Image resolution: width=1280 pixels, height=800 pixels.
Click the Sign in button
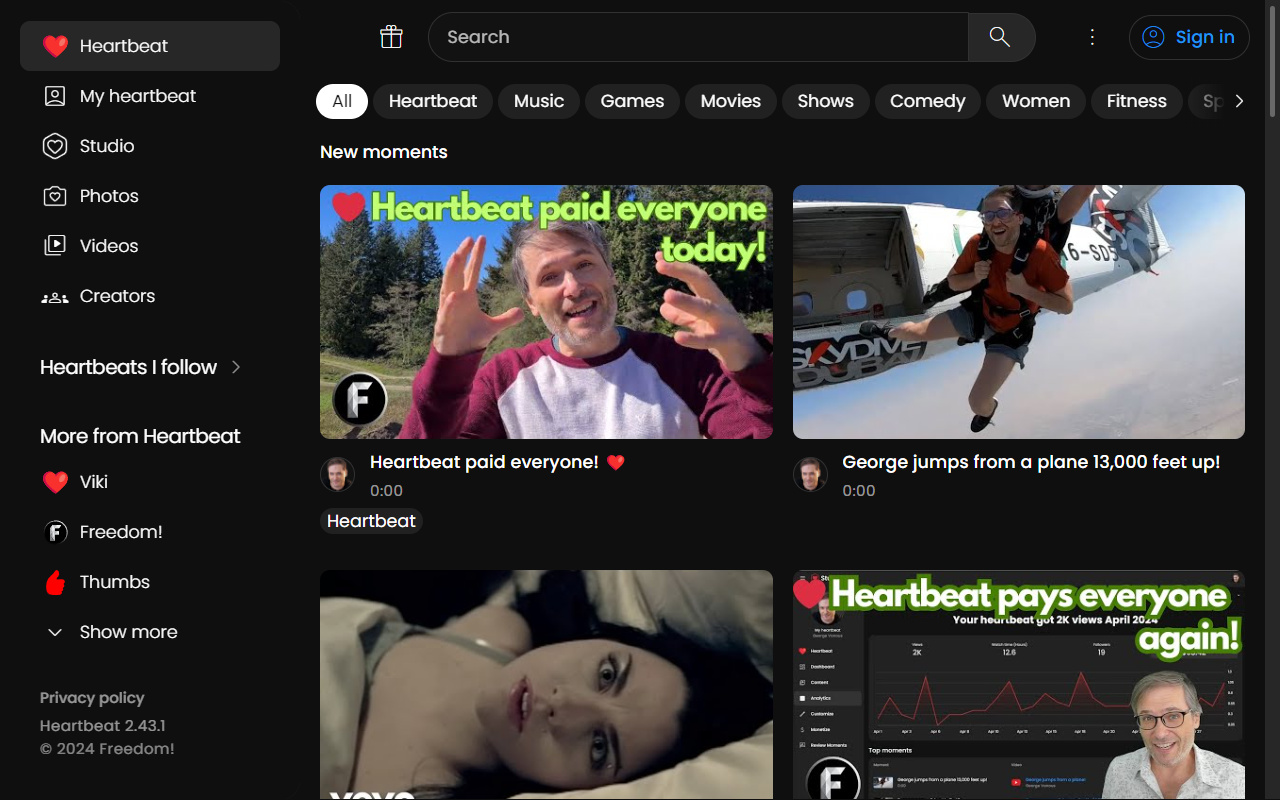1189,37
